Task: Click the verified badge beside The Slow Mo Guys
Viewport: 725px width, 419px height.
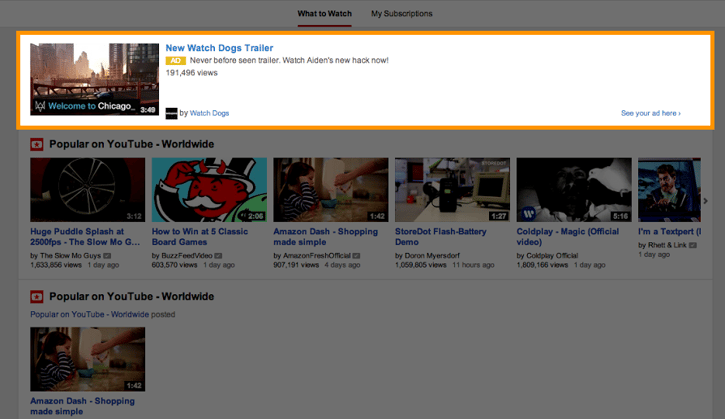Action: [107, 256]
